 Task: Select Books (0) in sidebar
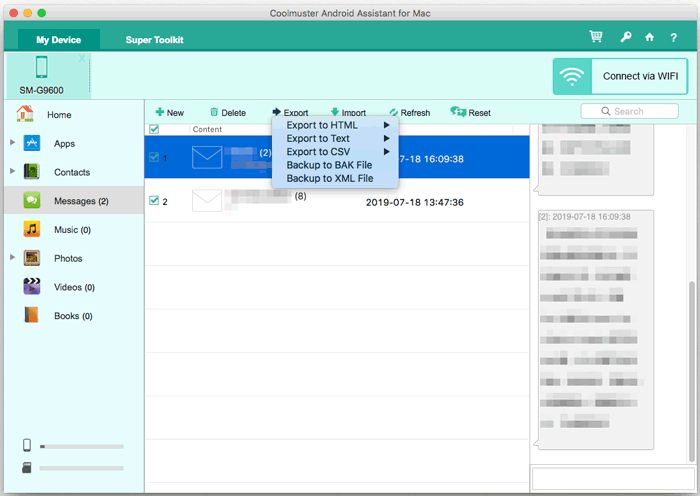click(x=74, y=316)
